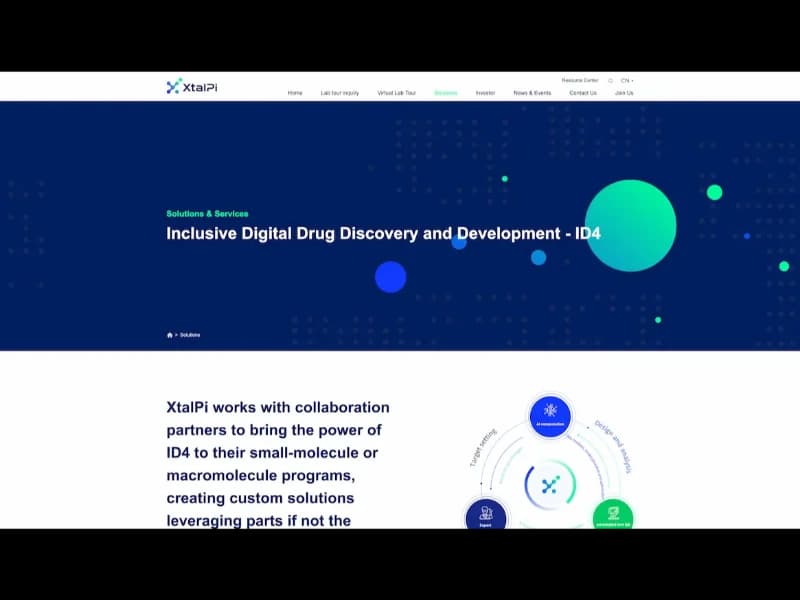Click the Solutions breadcrumb link

190,335
